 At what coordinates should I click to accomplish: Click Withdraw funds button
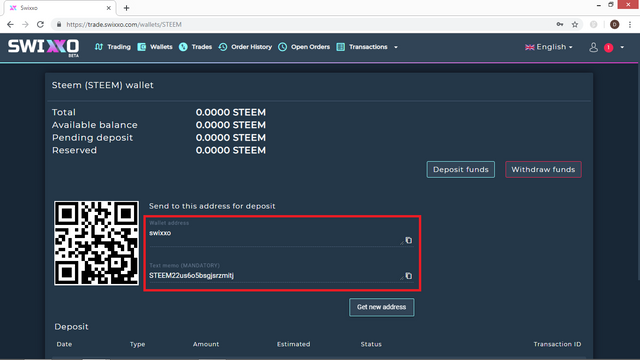[543, 169]
